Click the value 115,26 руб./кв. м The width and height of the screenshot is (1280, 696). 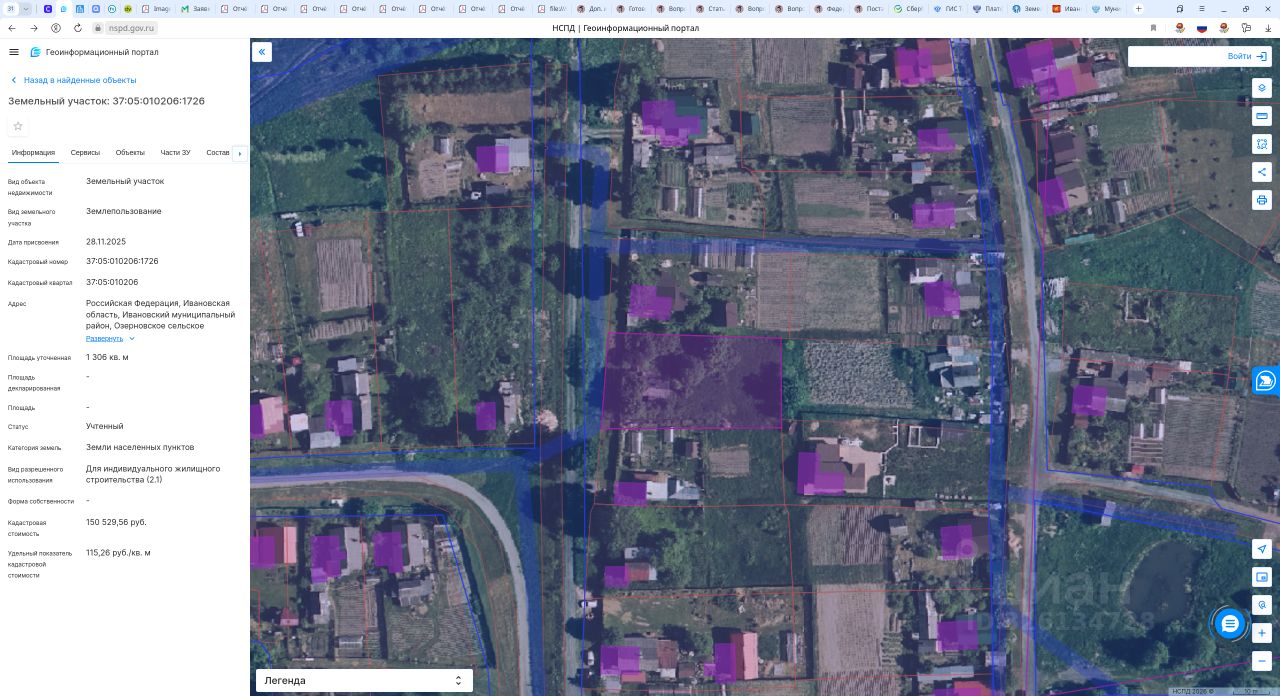coord(118,552)
